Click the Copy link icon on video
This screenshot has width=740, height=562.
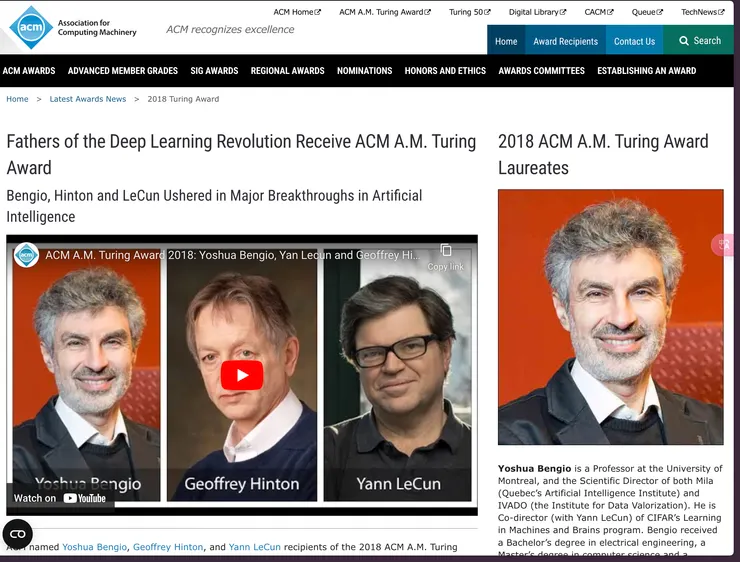pos(446,250)
